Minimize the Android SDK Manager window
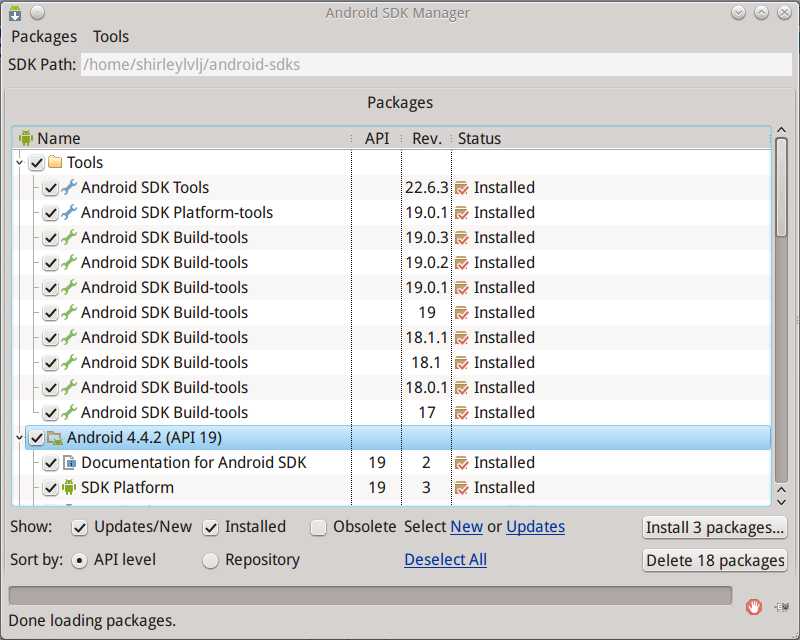The image size is (800, 640). tap(738, 13)
